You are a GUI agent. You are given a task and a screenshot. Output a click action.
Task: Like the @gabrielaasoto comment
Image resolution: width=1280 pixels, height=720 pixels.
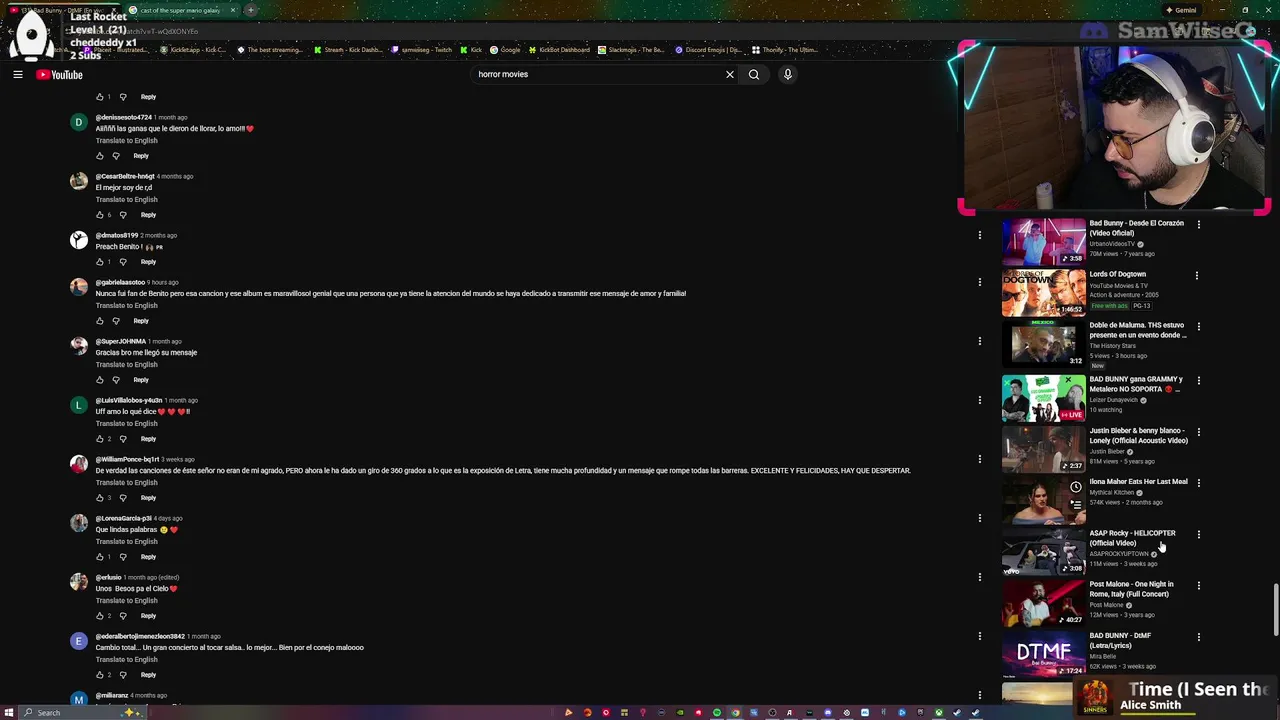100,321
